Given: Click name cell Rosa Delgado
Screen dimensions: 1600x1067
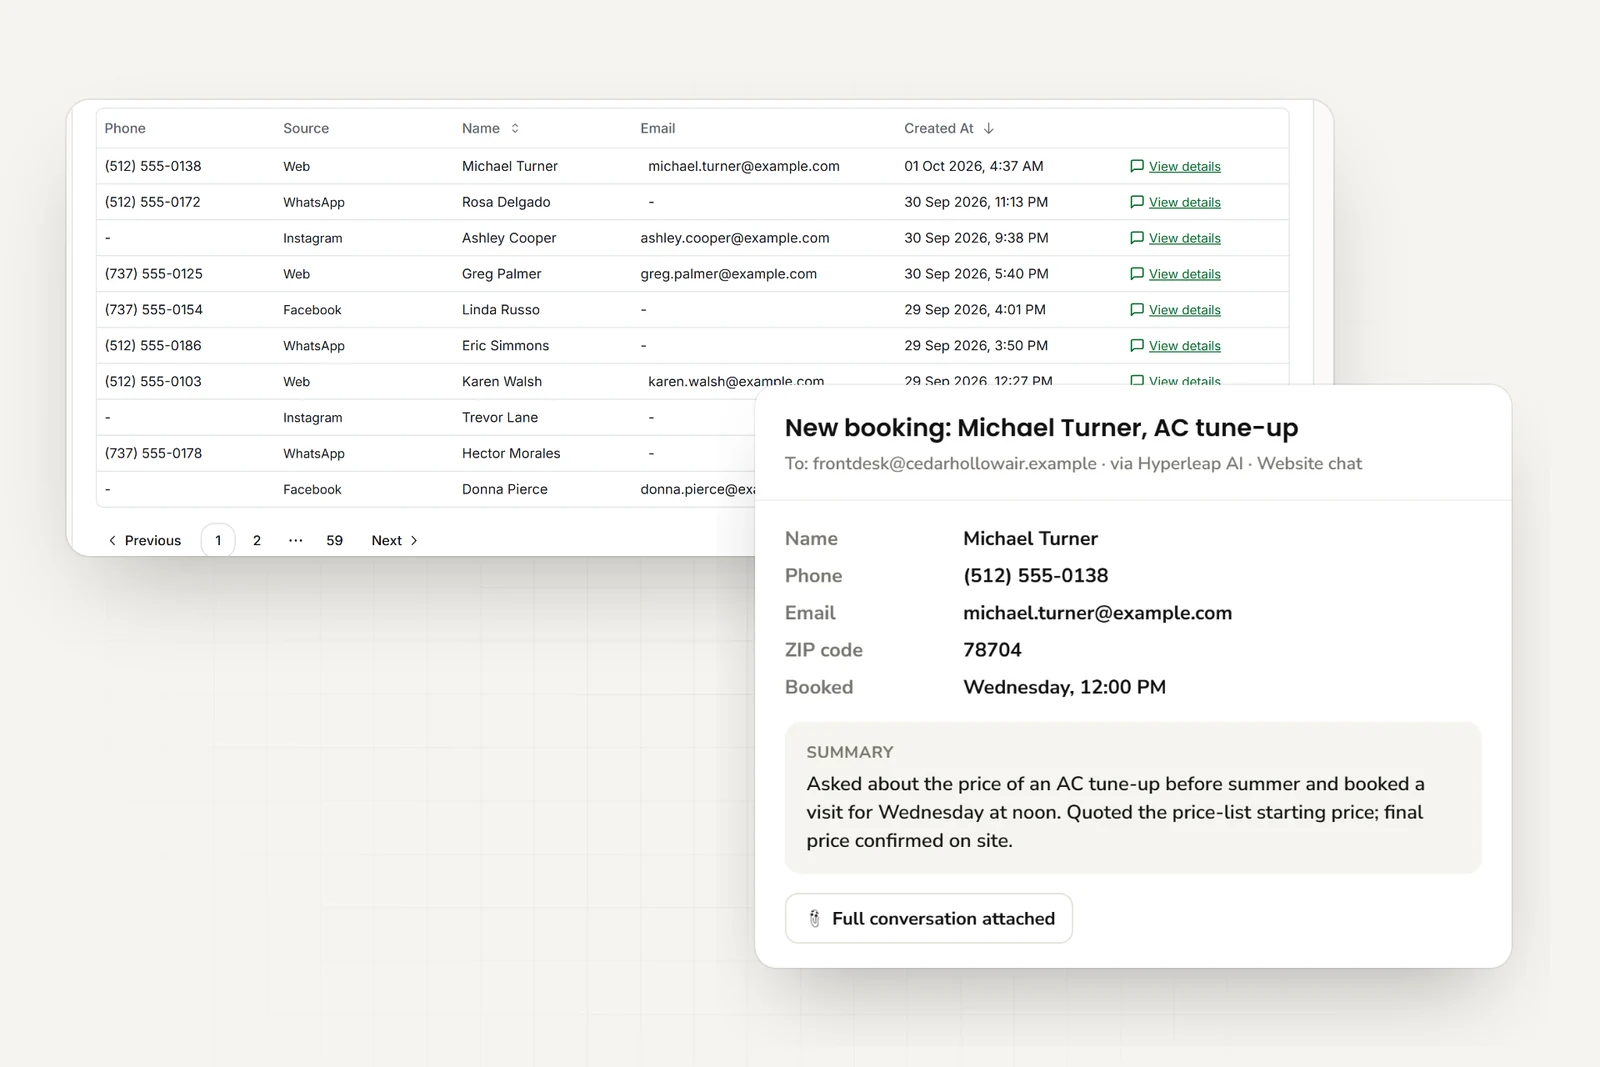Looking at the screenshot, I should [x=506, y=203].
